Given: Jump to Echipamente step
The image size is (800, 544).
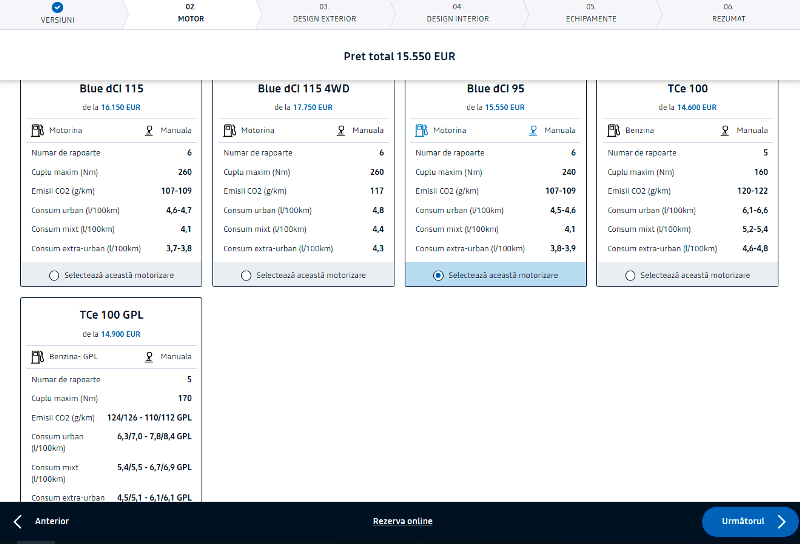Looking at the screenshot, I should [590, 13].
